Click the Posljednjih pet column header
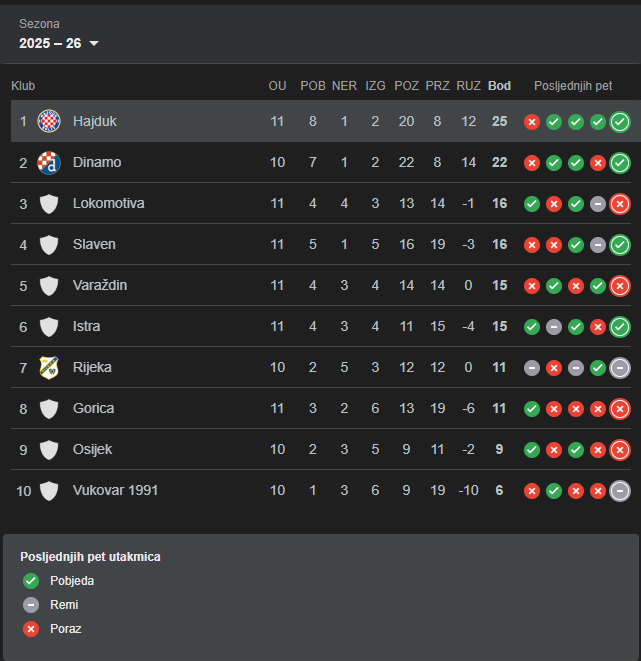The height and width of the screenshot is (661, 641). coord(573,86)
